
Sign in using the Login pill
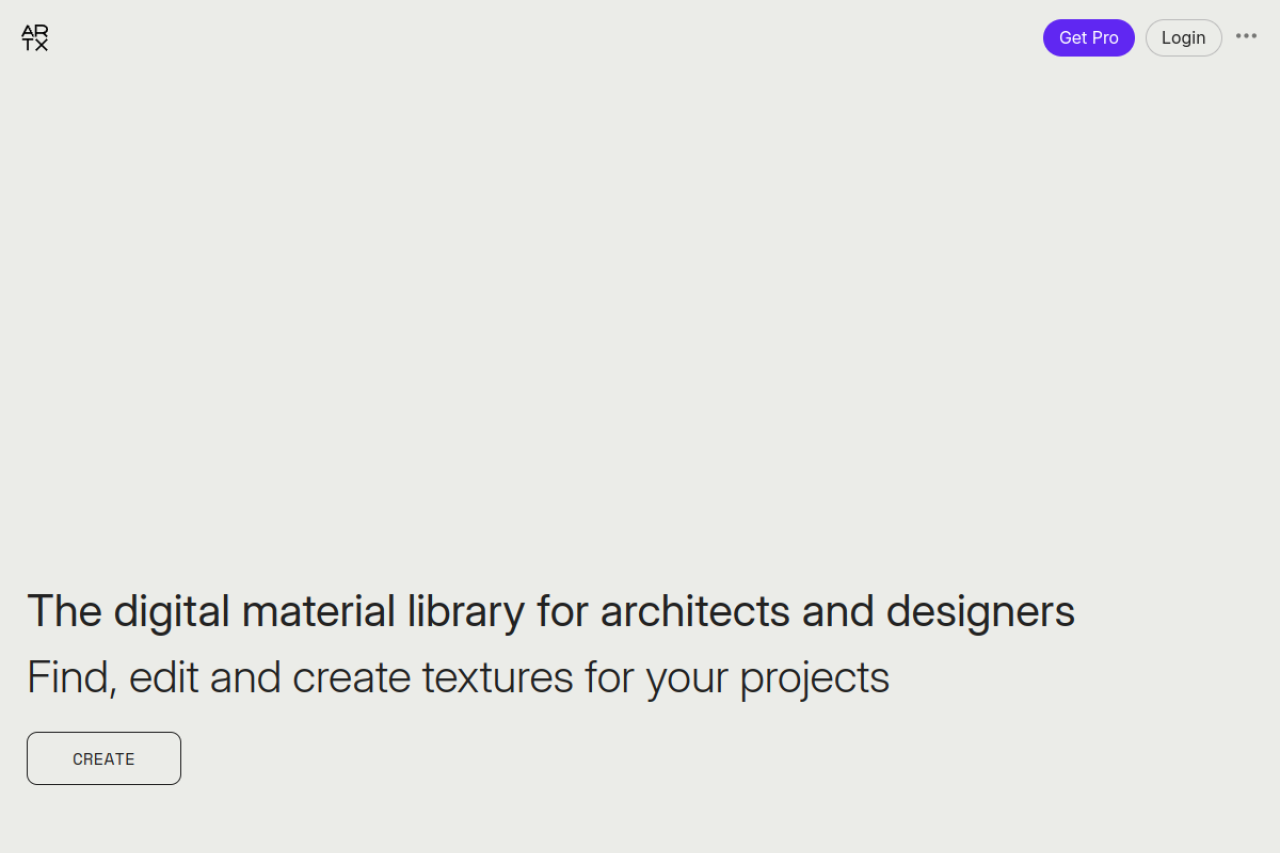click(x=1183, y=38)
